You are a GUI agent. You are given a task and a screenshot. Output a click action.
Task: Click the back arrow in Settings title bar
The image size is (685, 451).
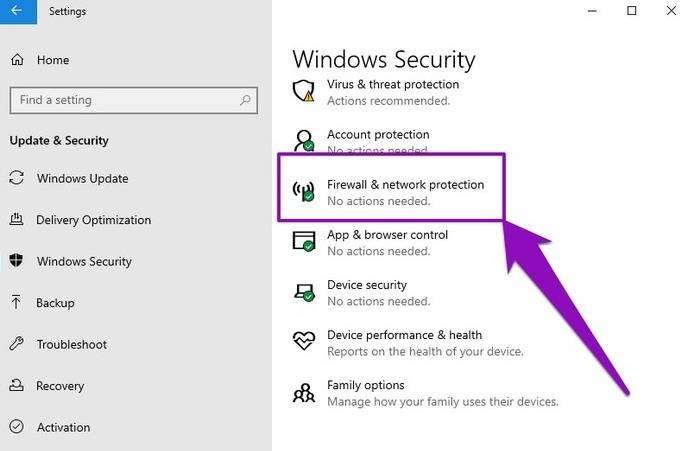pyautogui.click(x=17, y=12)
